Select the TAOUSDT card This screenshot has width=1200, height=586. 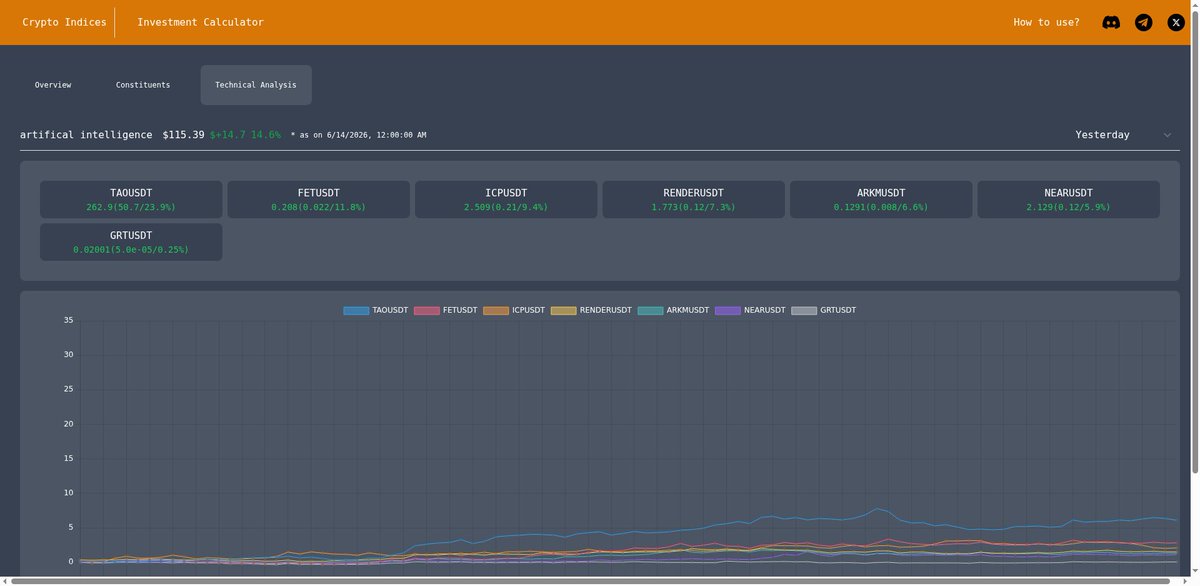131,199
